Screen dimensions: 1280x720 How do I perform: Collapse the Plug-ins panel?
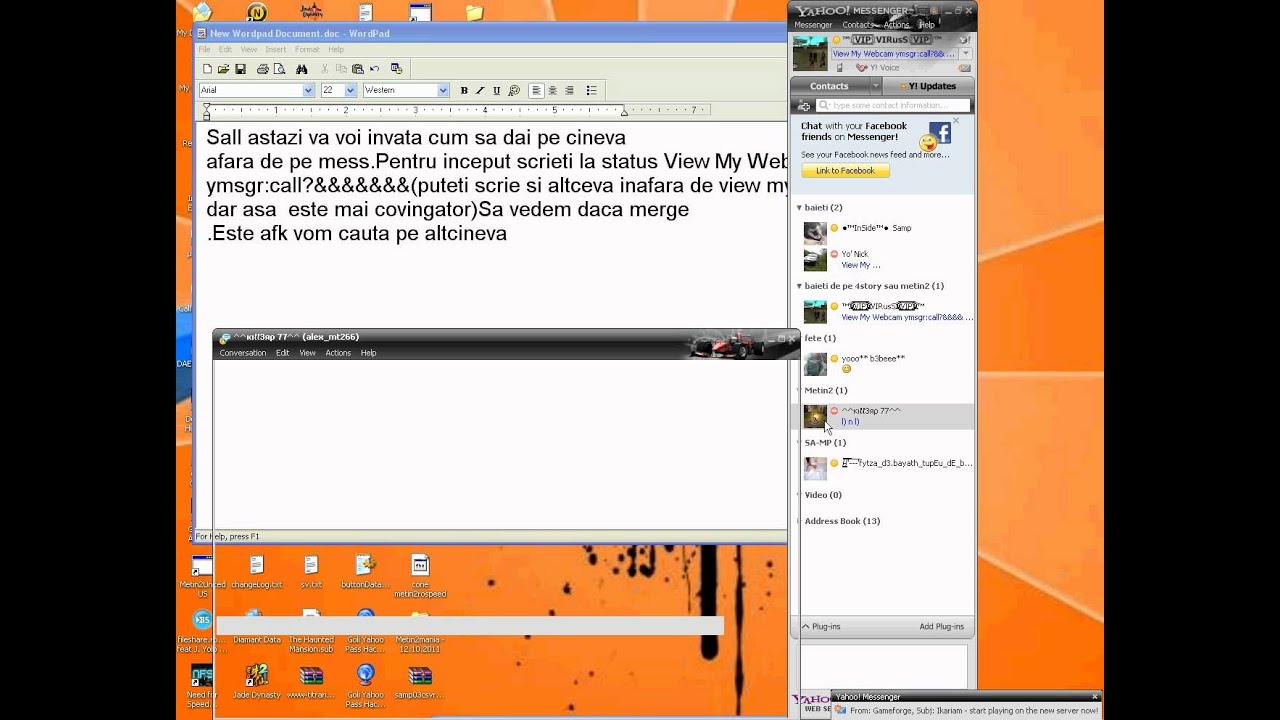[806, 627]
